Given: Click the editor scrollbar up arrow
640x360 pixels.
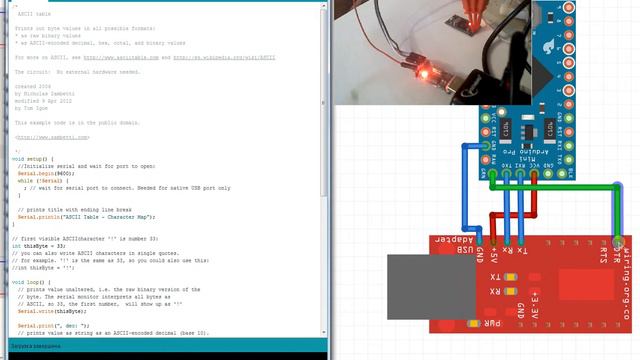Looking at the screenshot, I should (324, 7).
